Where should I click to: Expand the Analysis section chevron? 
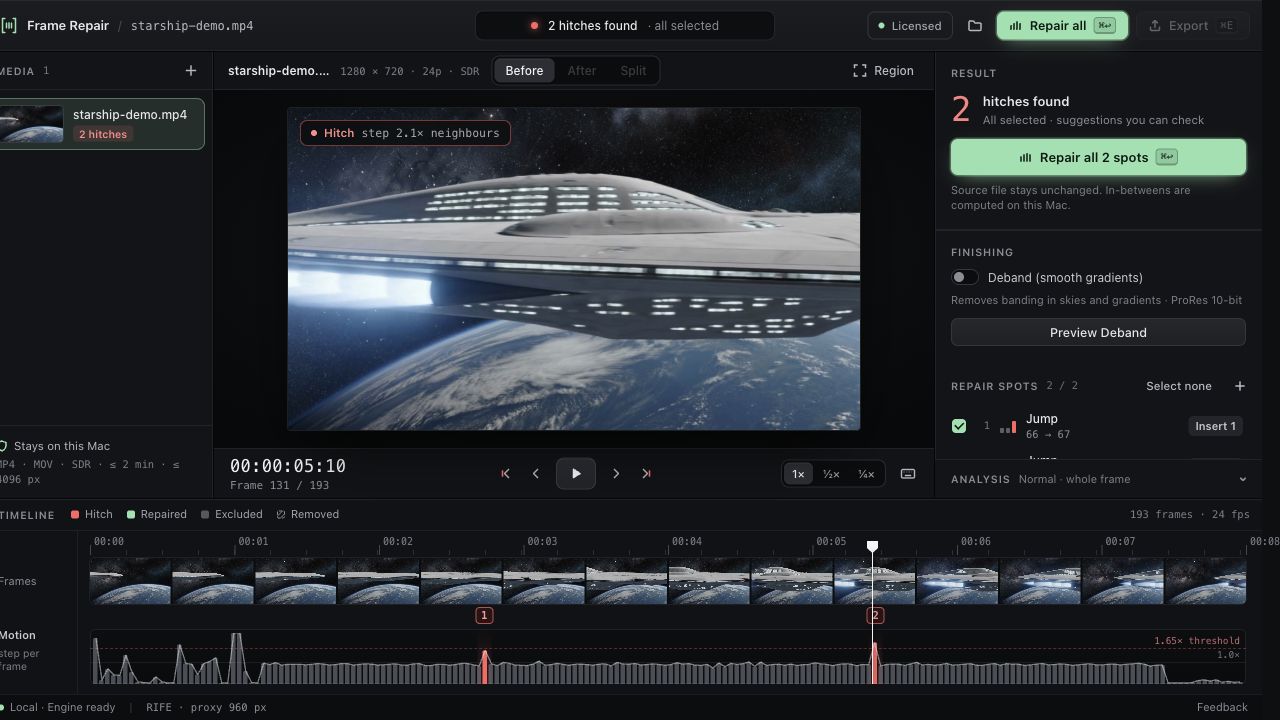point(1243,480)
